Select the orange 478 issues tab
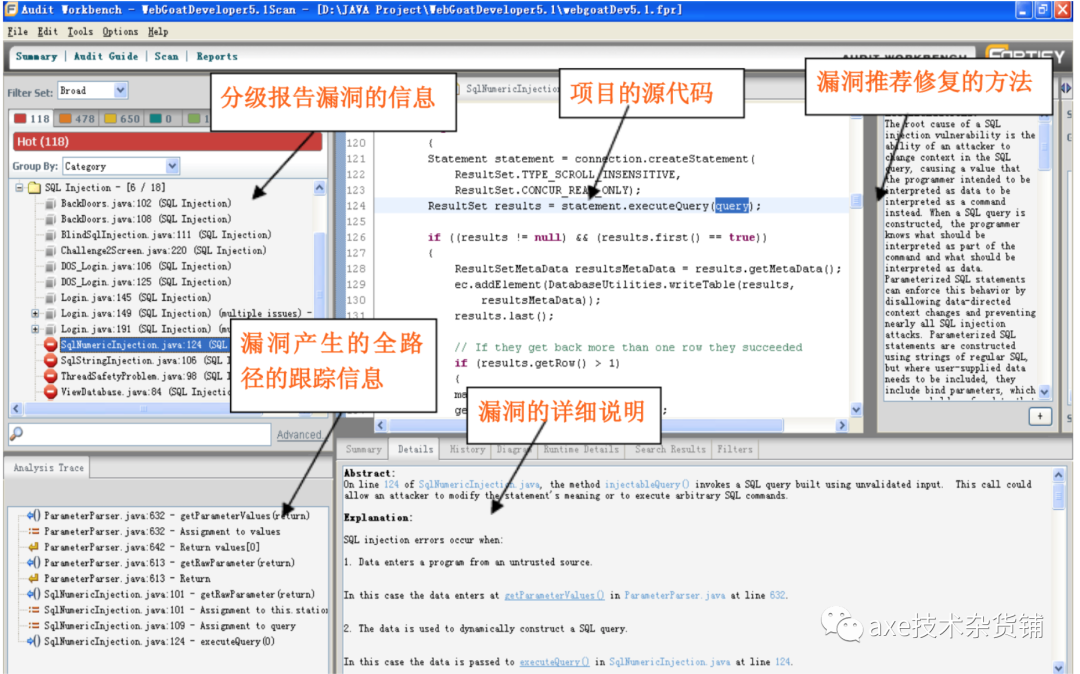The image size is (1080, 674). coord(76,118)
